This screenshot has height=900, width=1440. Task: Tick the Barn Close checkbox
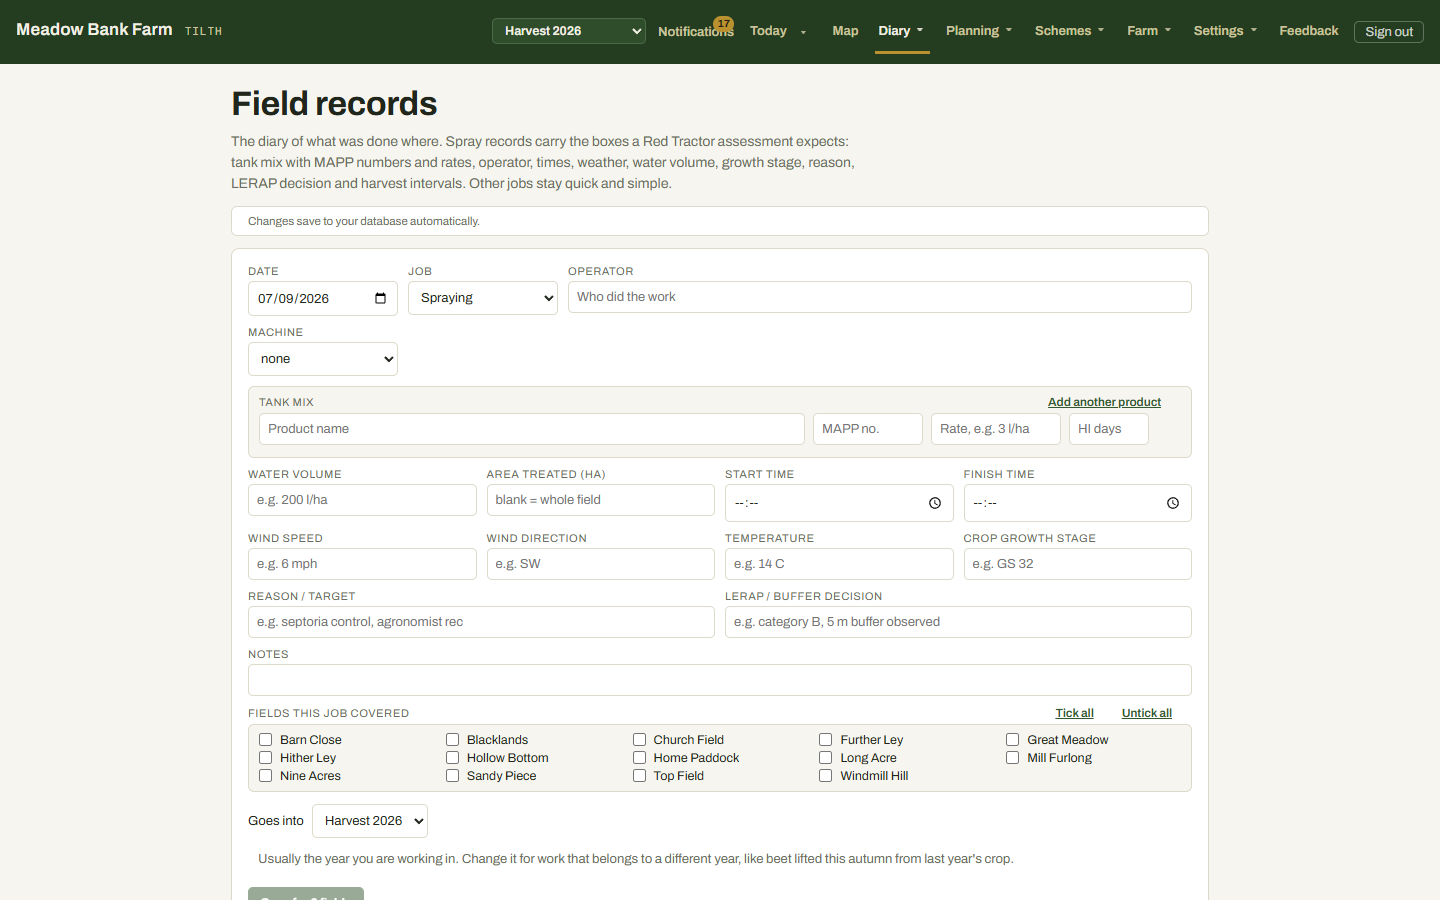pyautogui.click(x=266, y=740)
